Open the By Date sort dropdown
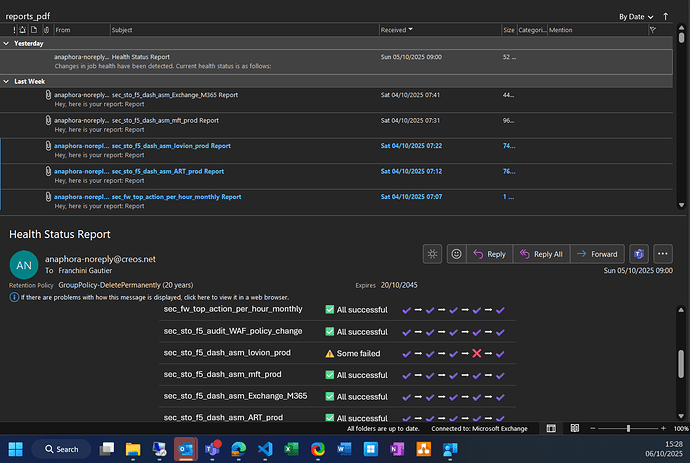Screen dimensions: 690x463 (x=637, y=16)
